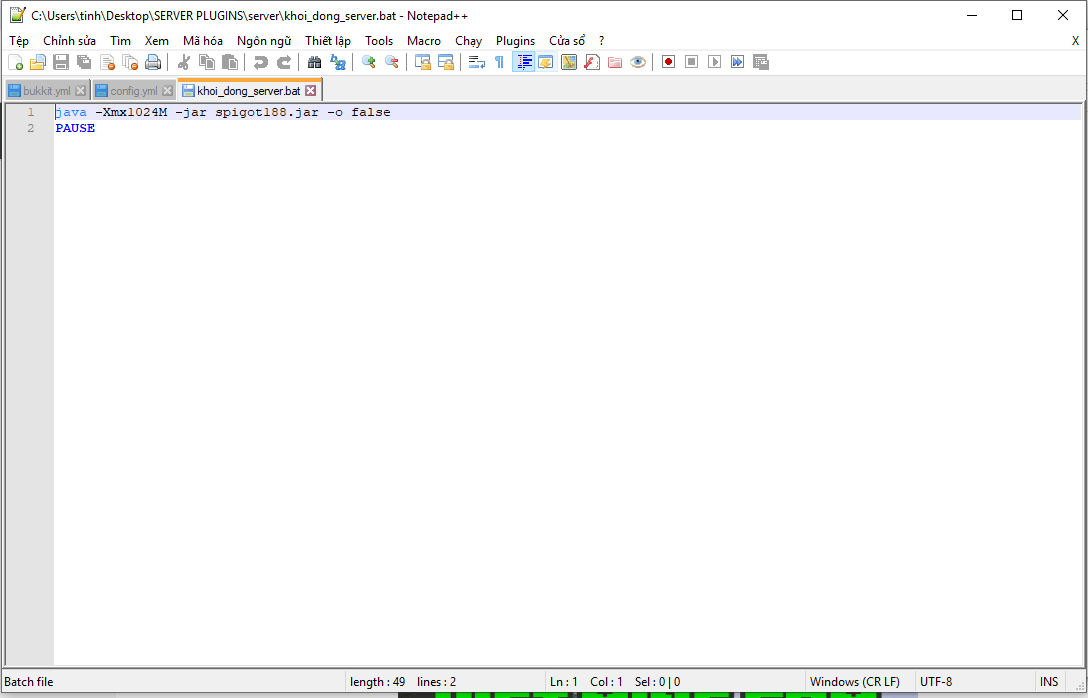Click line 1 of the batch script

click(x=200, y=112)
